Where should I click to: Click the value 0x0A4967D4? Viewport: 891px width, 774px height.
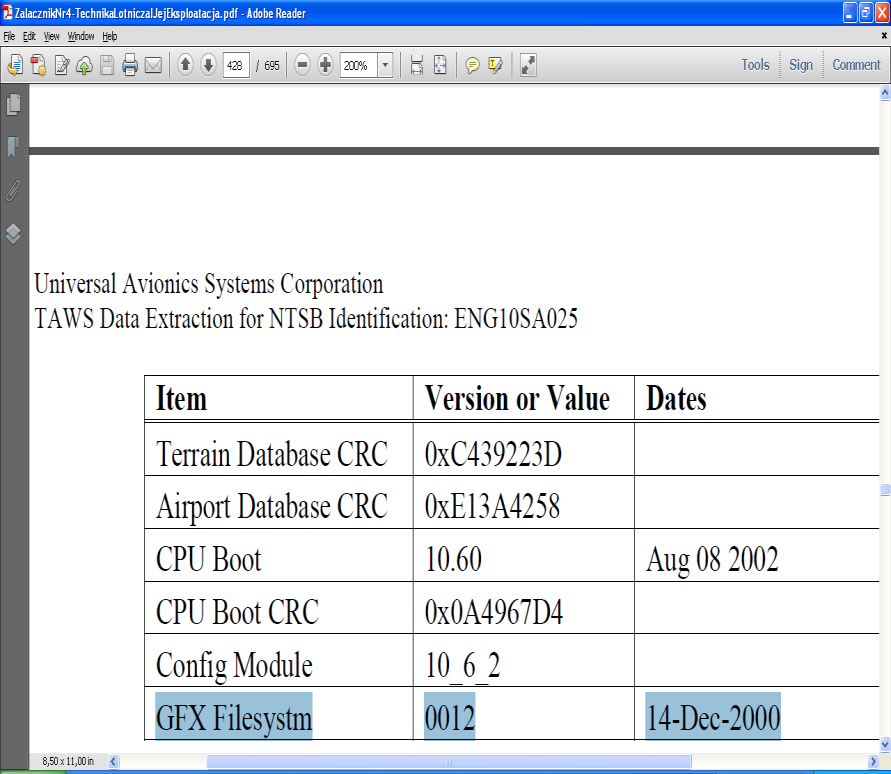(x=494, y=612)
